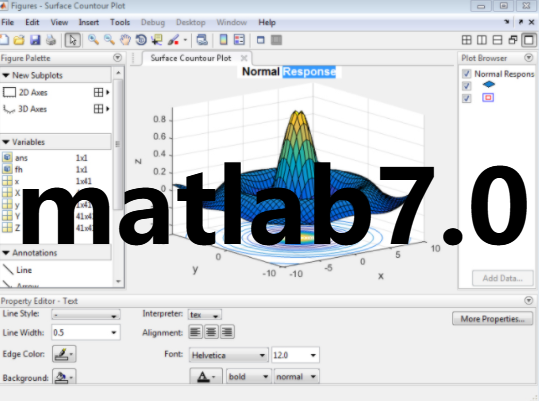
Task: Undock the figure window arrow icon
Action: tap(521, 22)
